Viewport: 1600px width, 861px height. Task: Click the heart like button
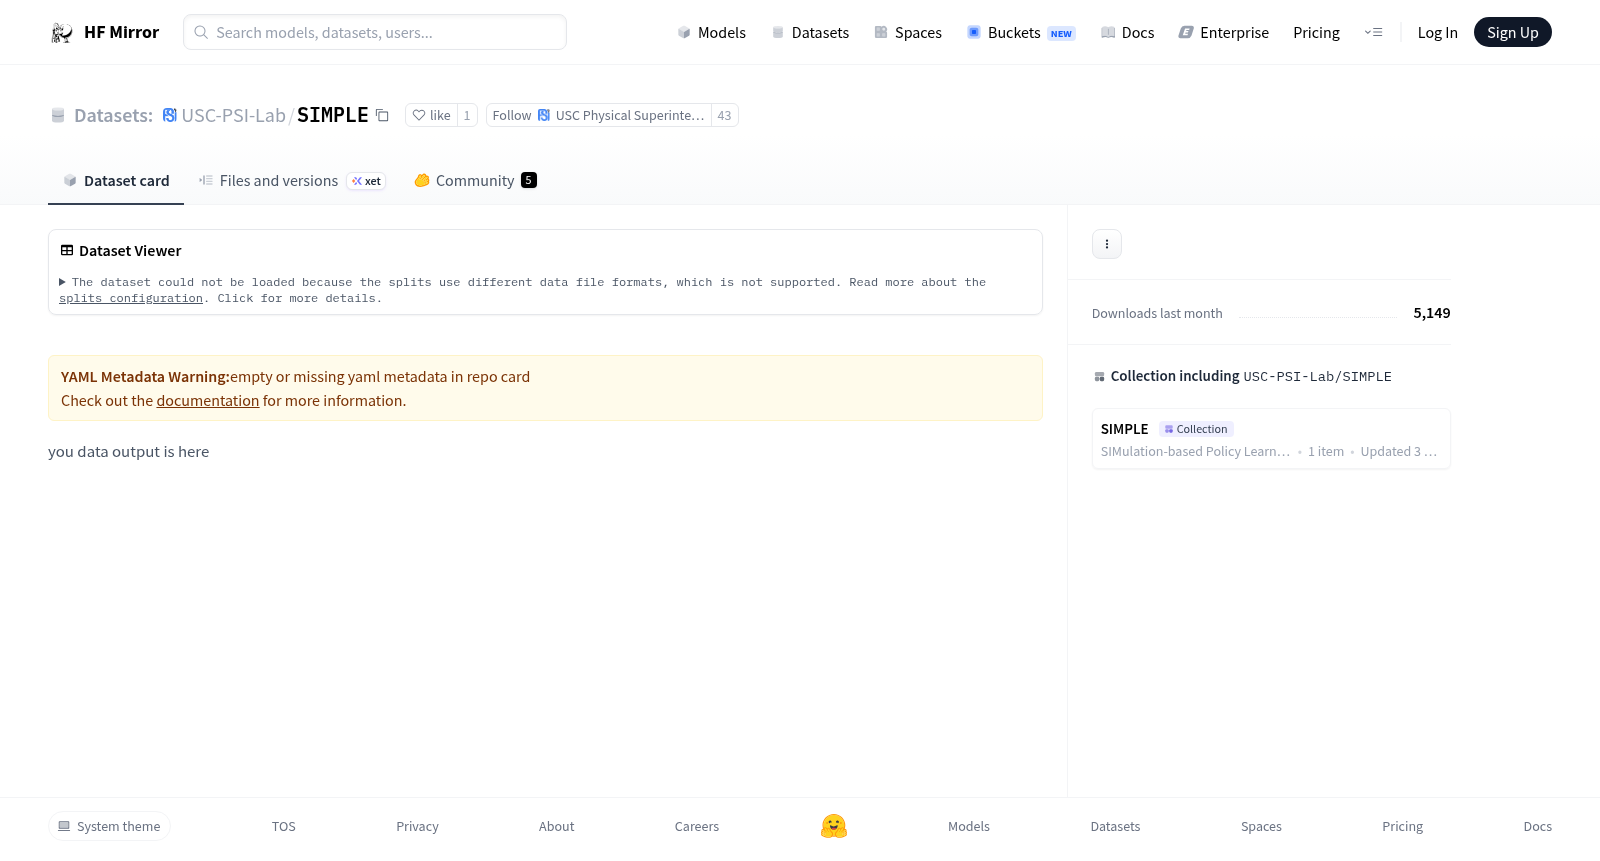431,115
